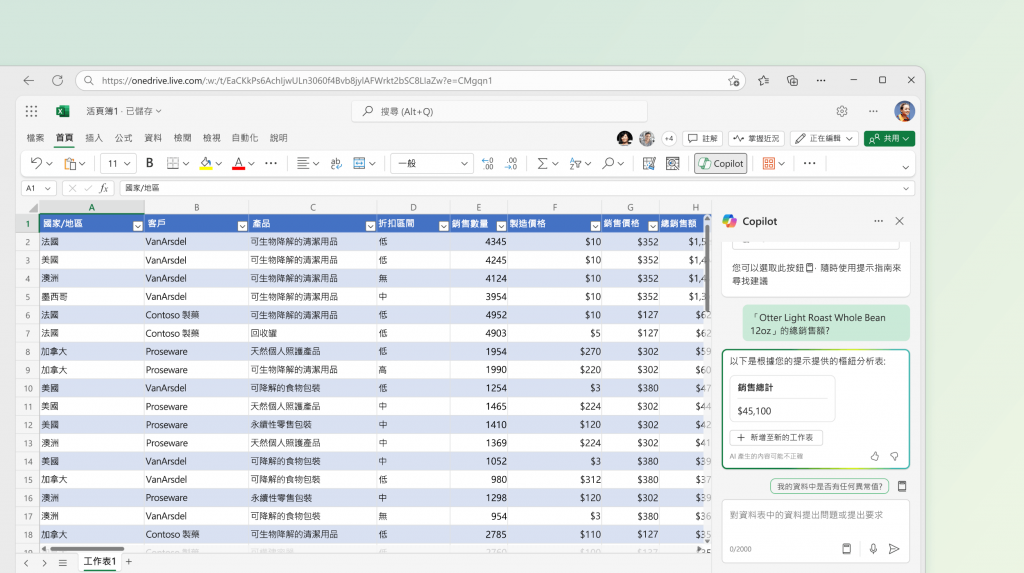Switch to the 公式 tab

click(123, 138)
